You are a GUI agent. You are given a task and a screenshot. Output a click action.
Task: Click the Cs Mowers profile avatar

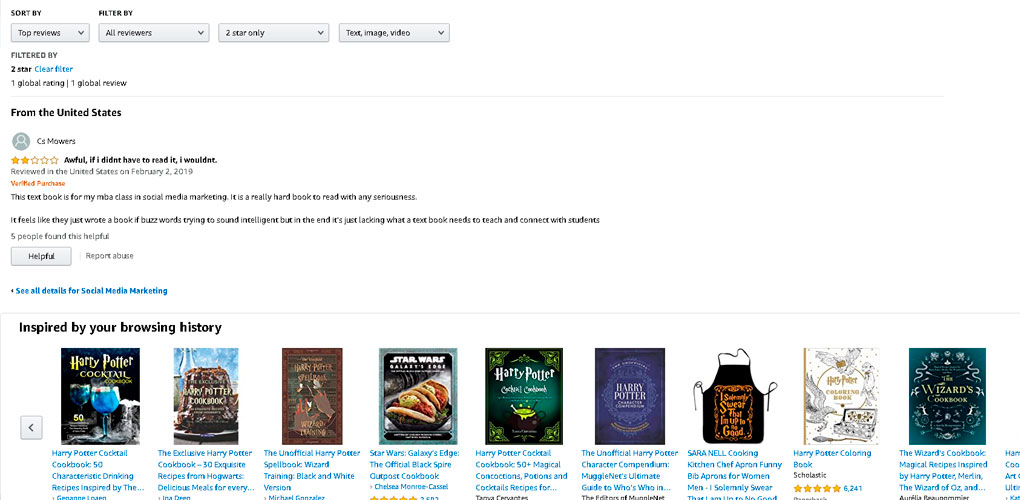tap(21, 141)
